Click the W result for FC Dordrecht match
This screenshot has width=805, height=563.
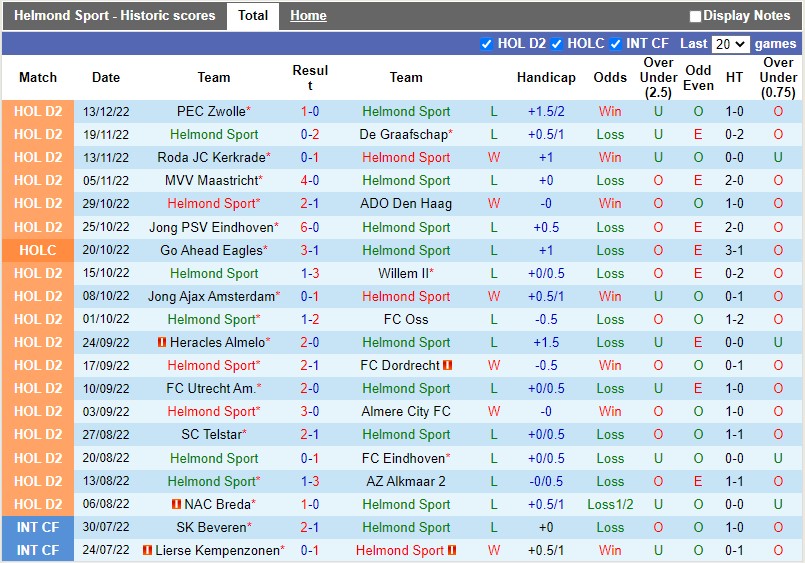pos(494,365)
